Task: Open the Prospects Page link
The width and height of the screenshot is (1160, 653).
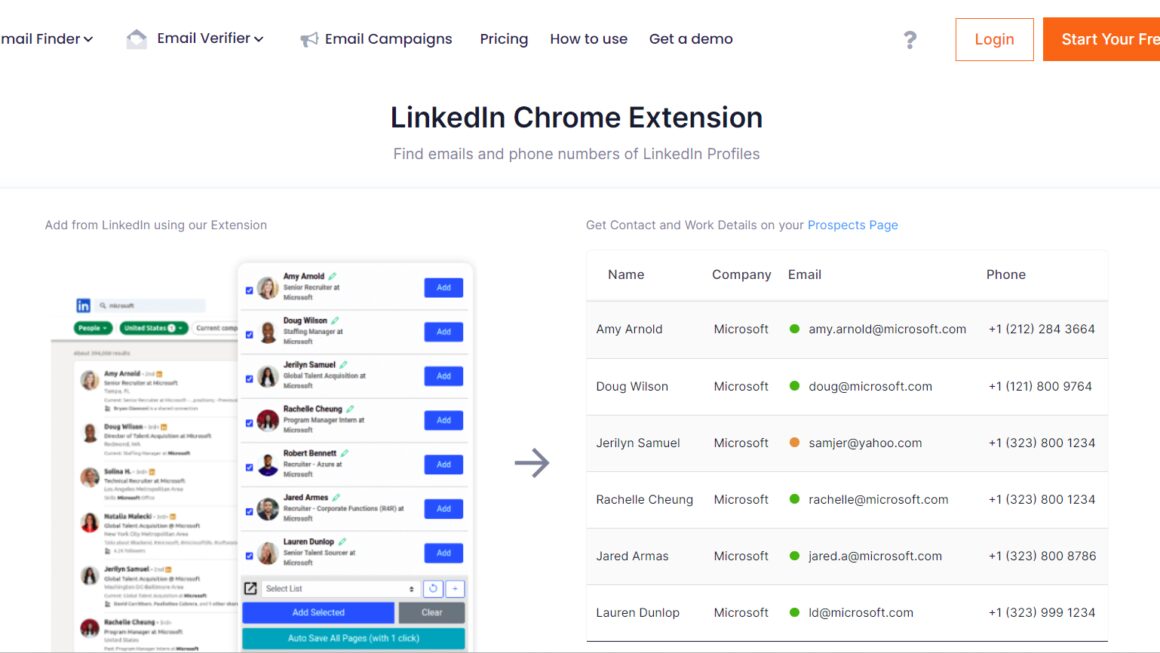Action: point(852,225)
